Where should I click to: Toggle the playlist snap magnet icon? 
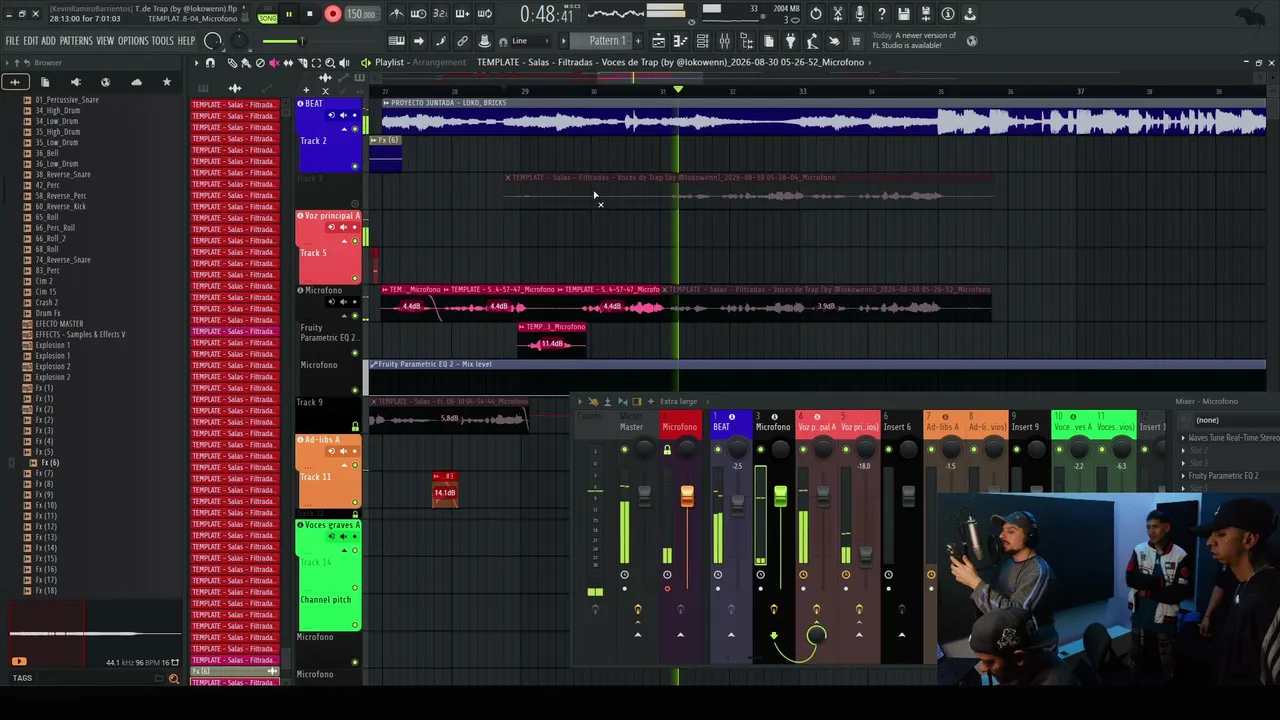tap(210, 63)
